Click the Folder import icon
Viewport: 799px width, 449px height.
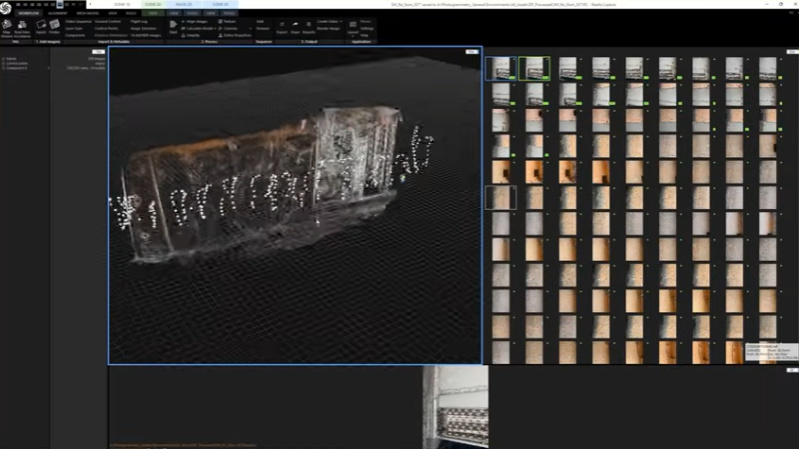pos(55,25)
